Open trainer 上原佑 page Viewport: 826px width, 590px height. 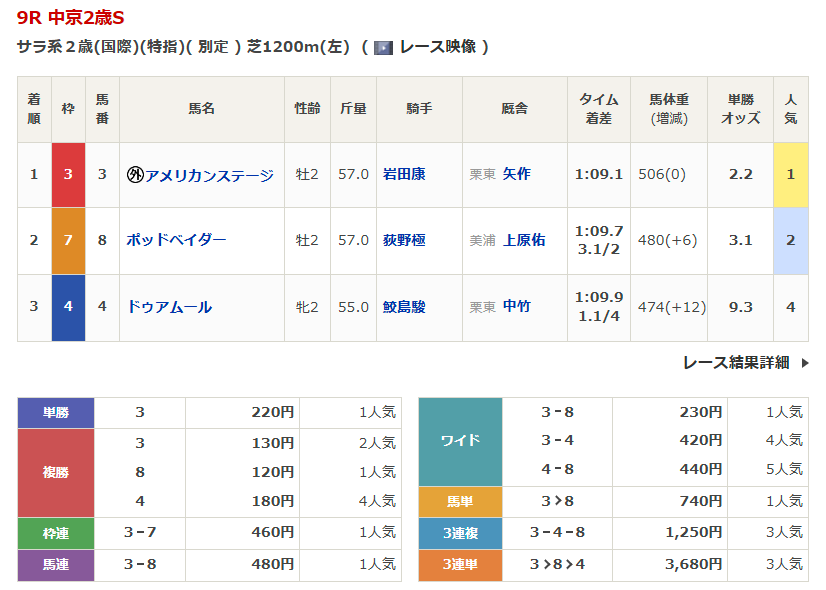[523, 240]
